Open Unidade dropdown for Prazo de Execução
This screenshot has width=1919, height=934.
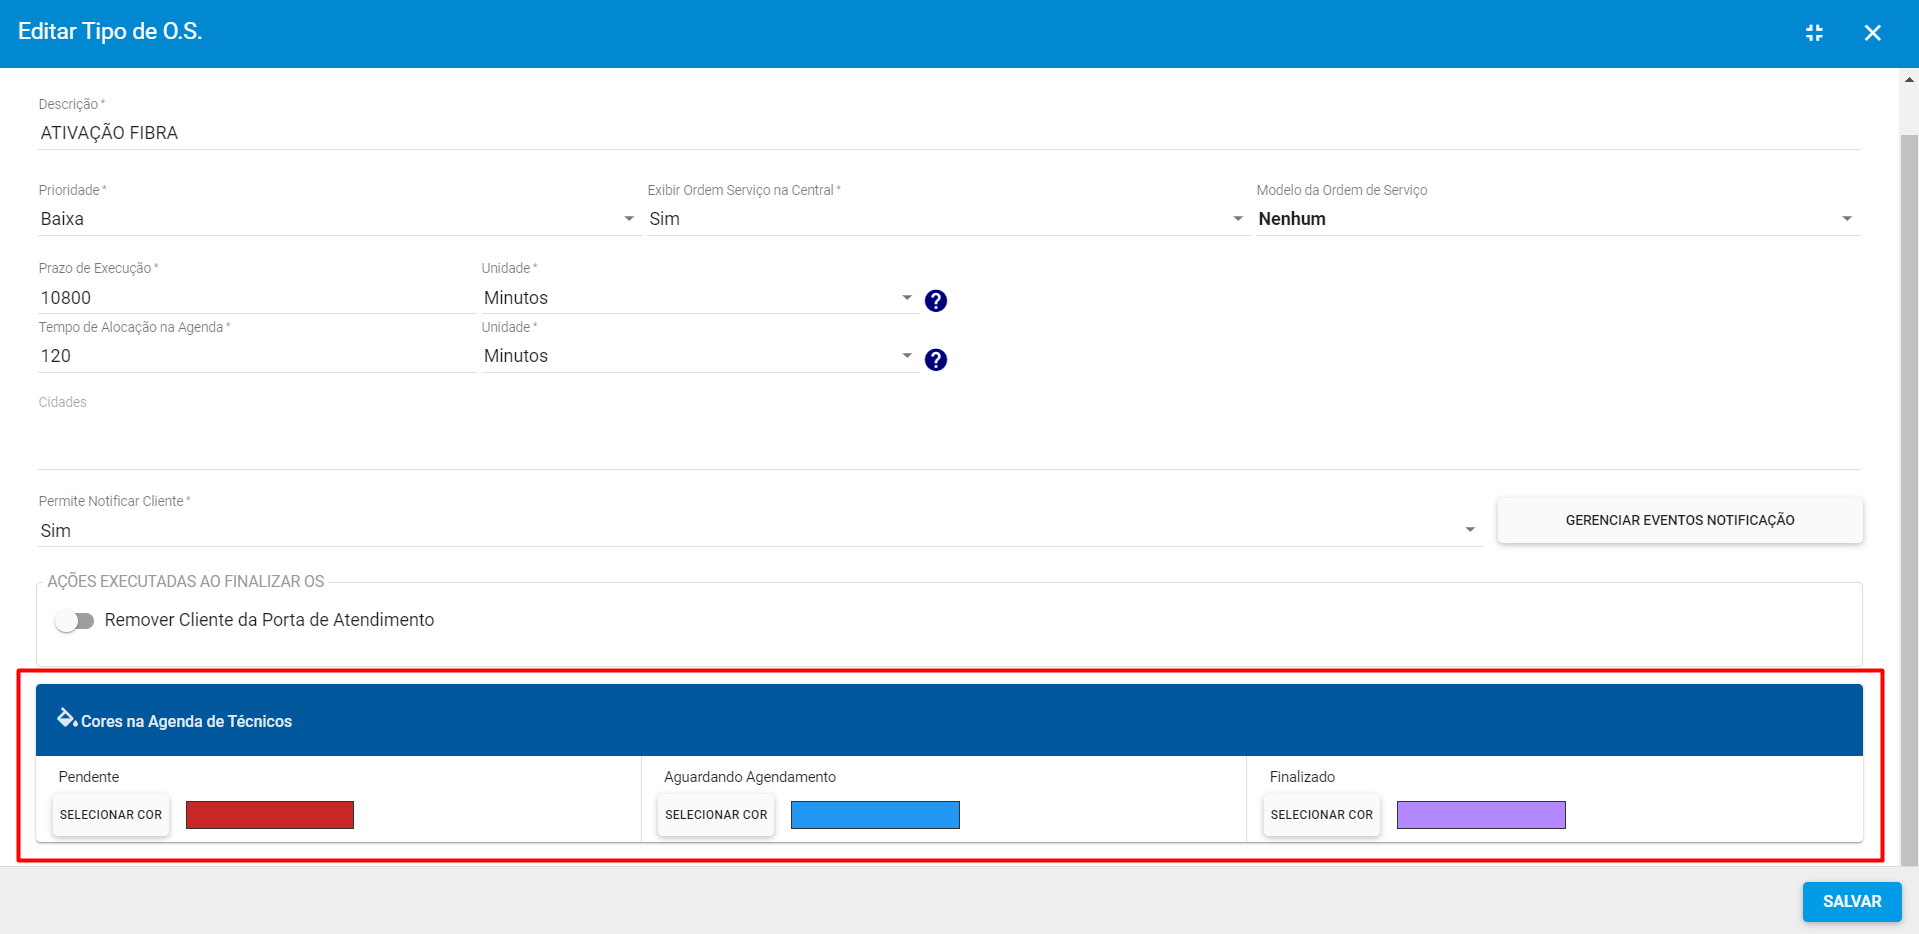point(700,298)
